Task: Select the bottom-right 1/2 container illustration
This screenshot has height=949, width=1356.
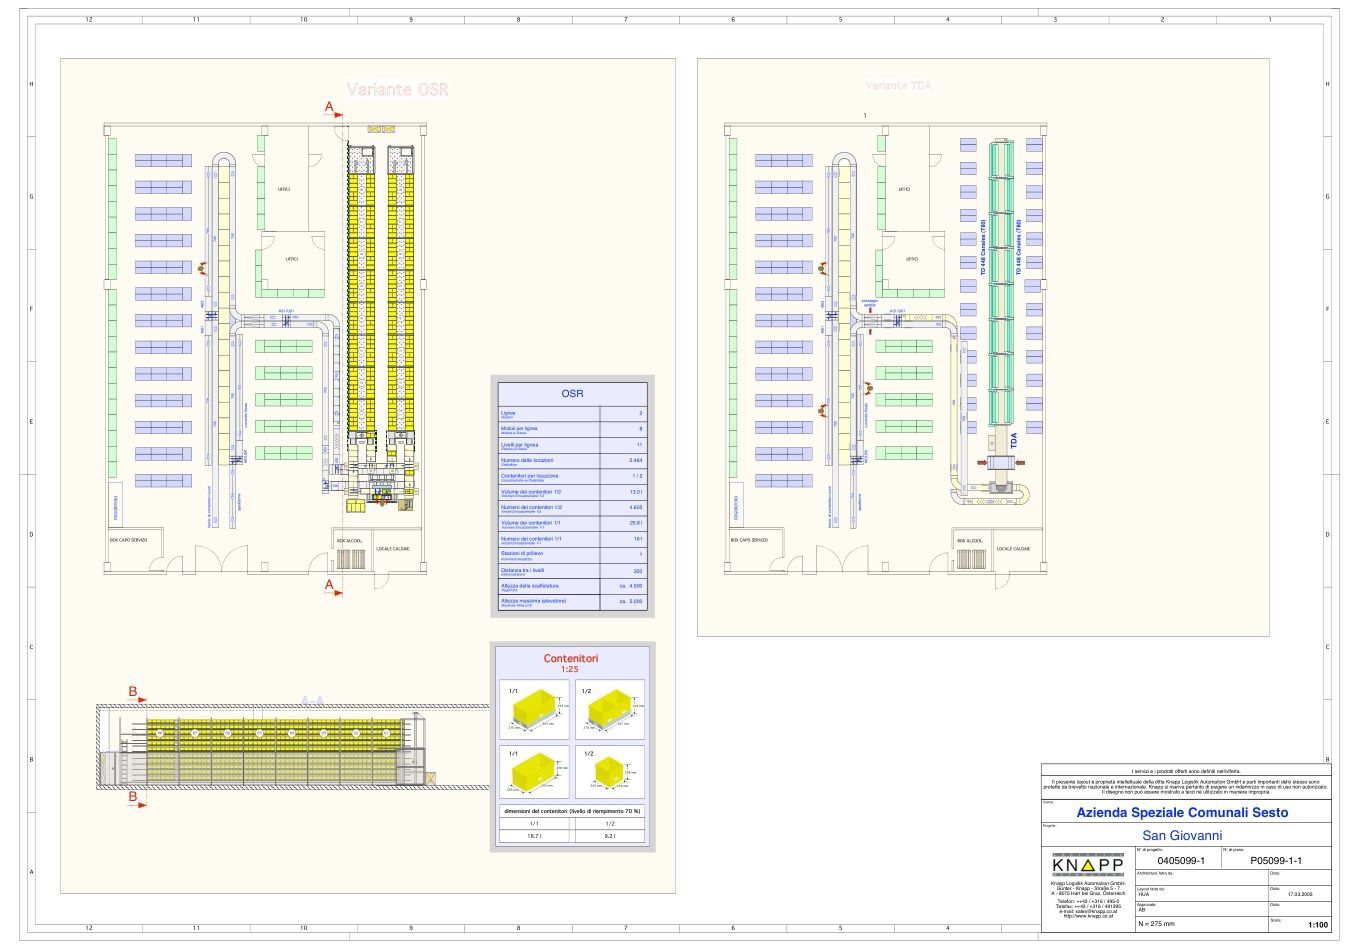Action: tap(610, 771)
